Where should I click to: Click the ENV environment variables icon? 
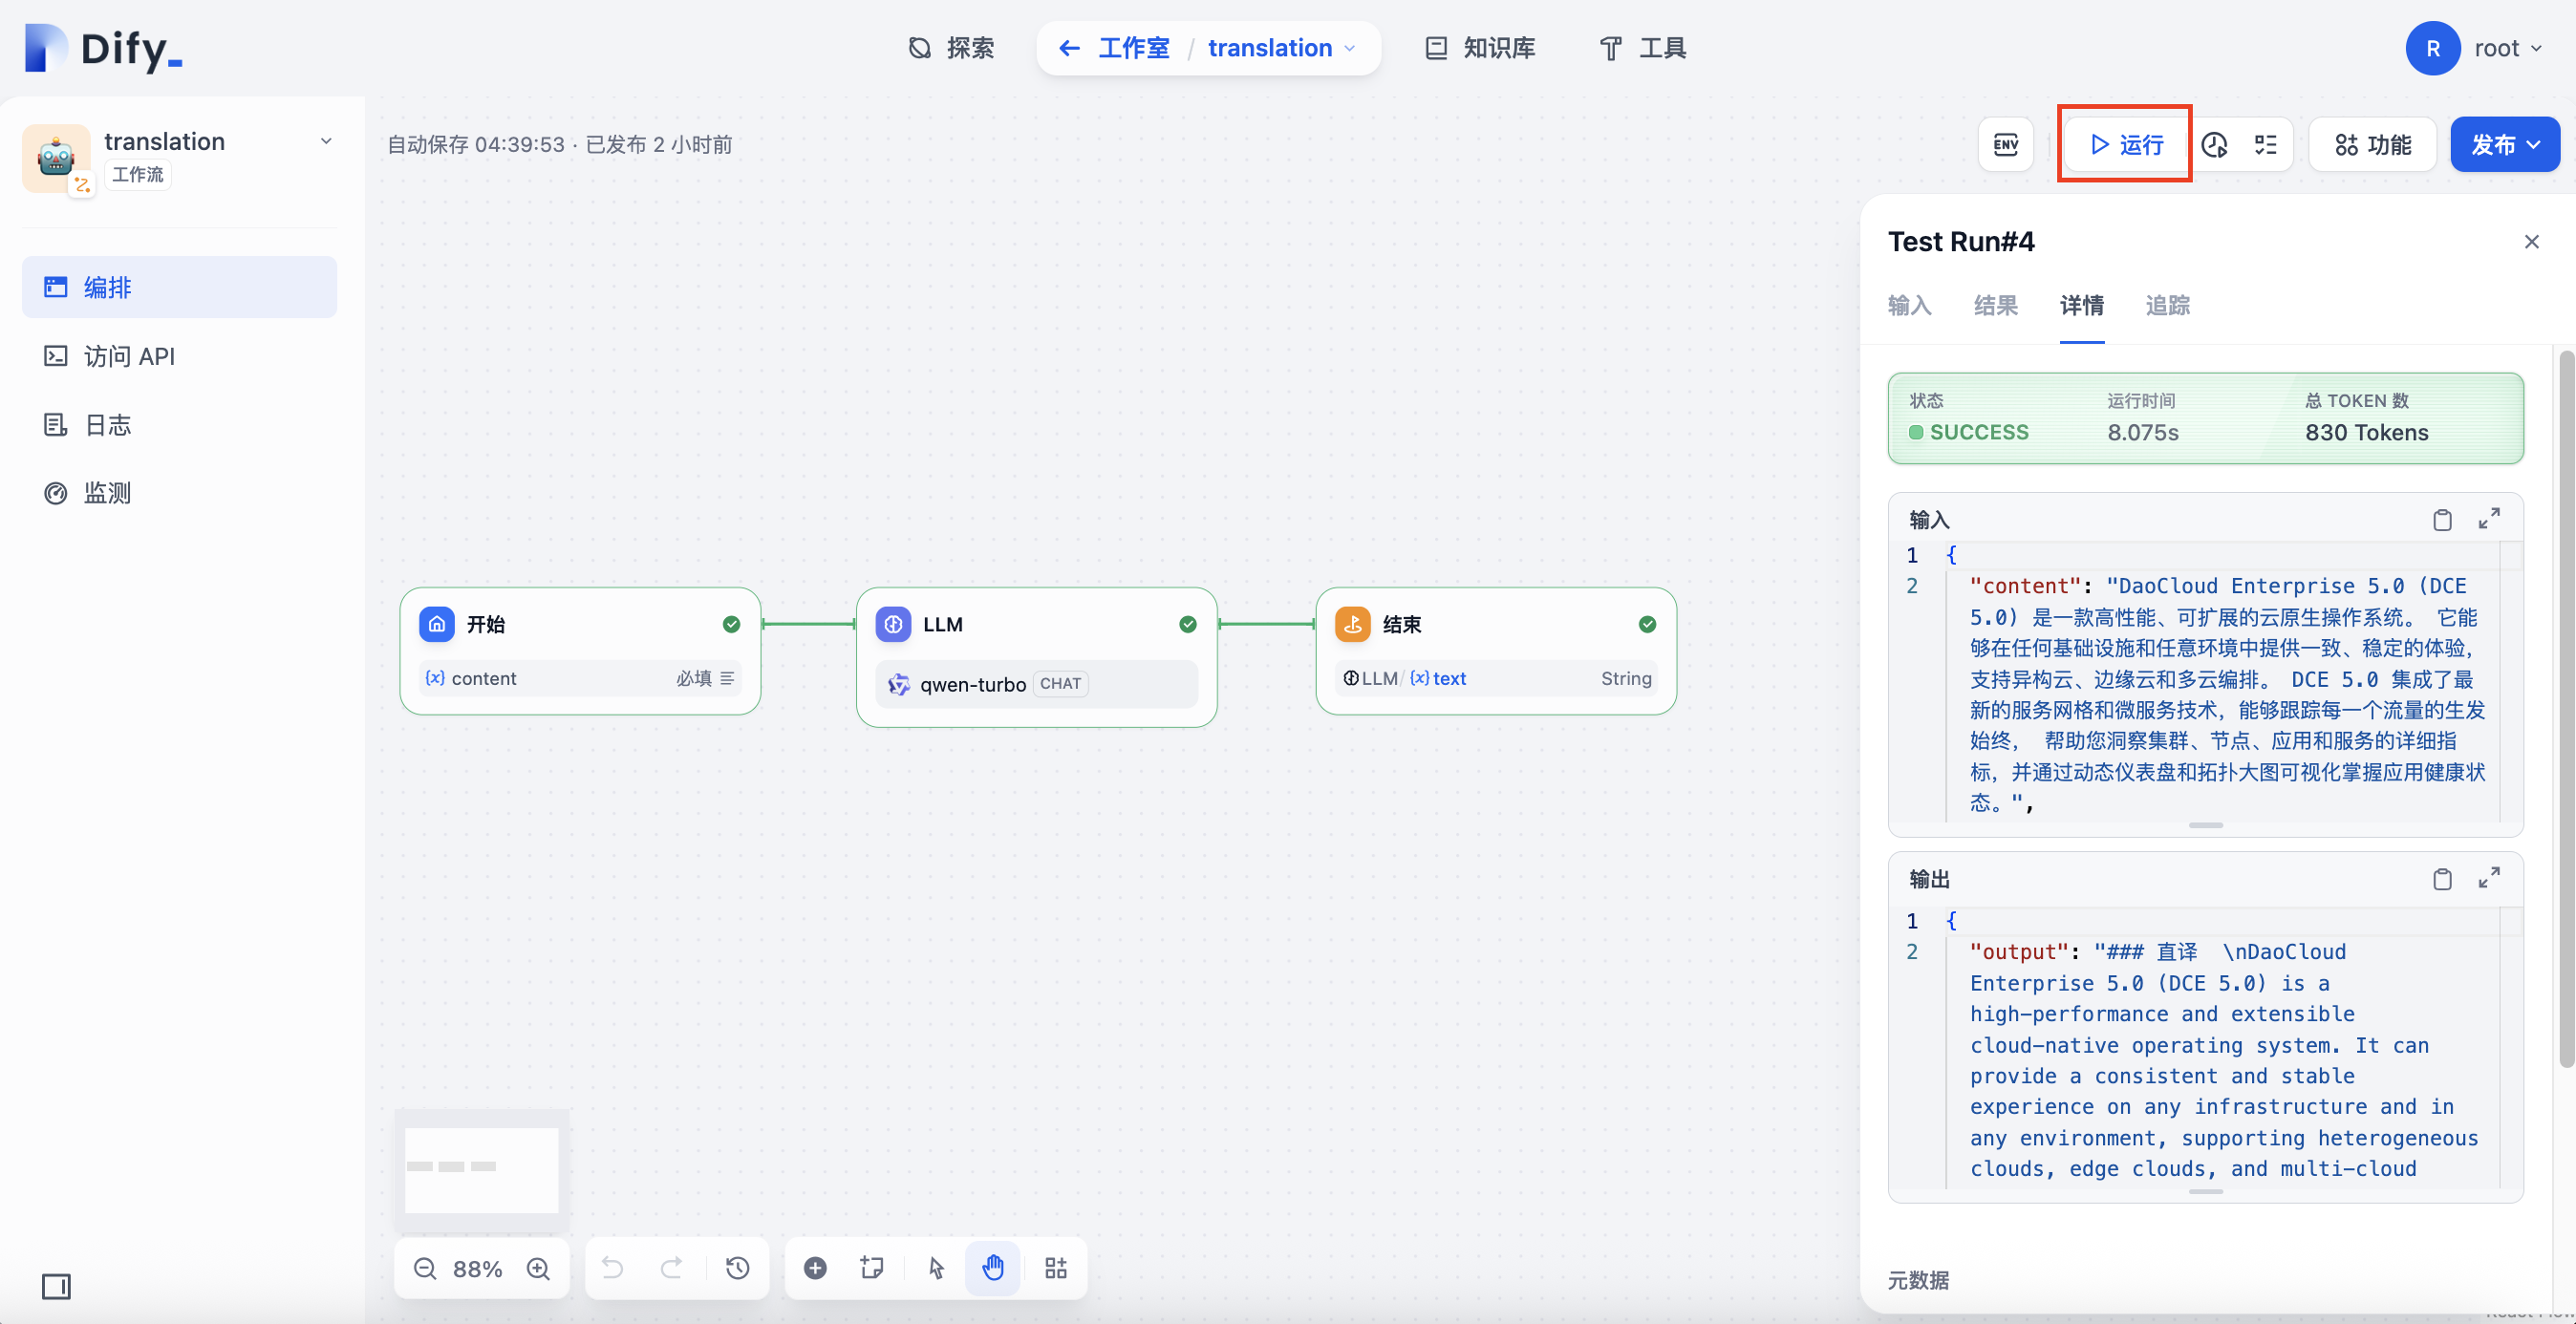[2005, 145]
